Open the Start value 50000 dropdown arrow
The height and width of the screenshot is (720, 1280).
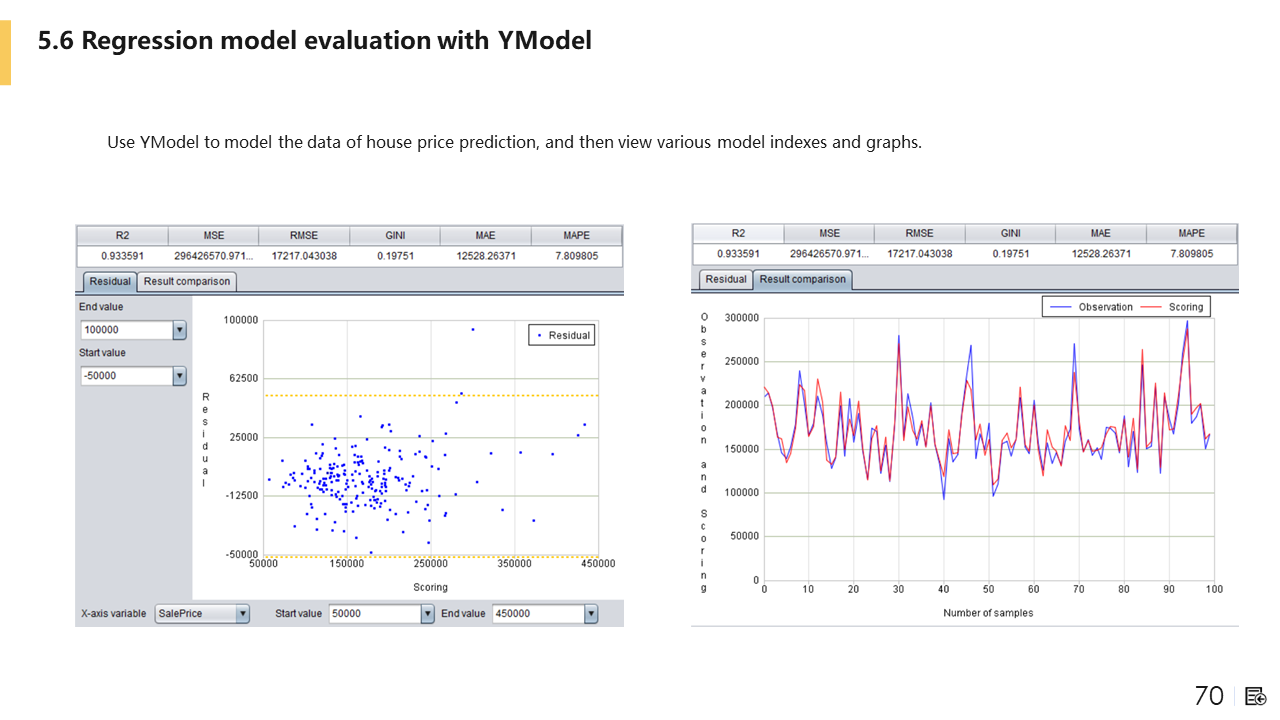(x=428, y=614)
